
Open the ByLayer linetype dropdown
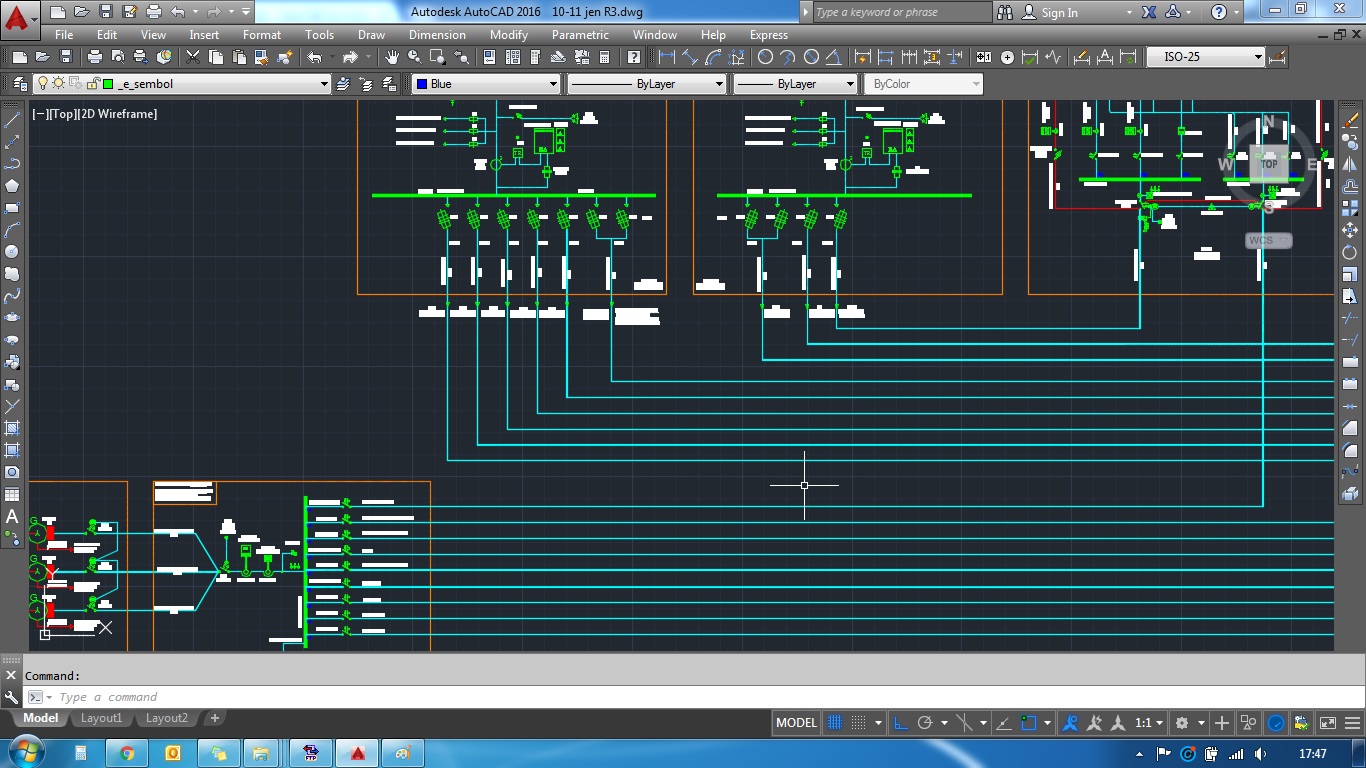coord(718,84)
